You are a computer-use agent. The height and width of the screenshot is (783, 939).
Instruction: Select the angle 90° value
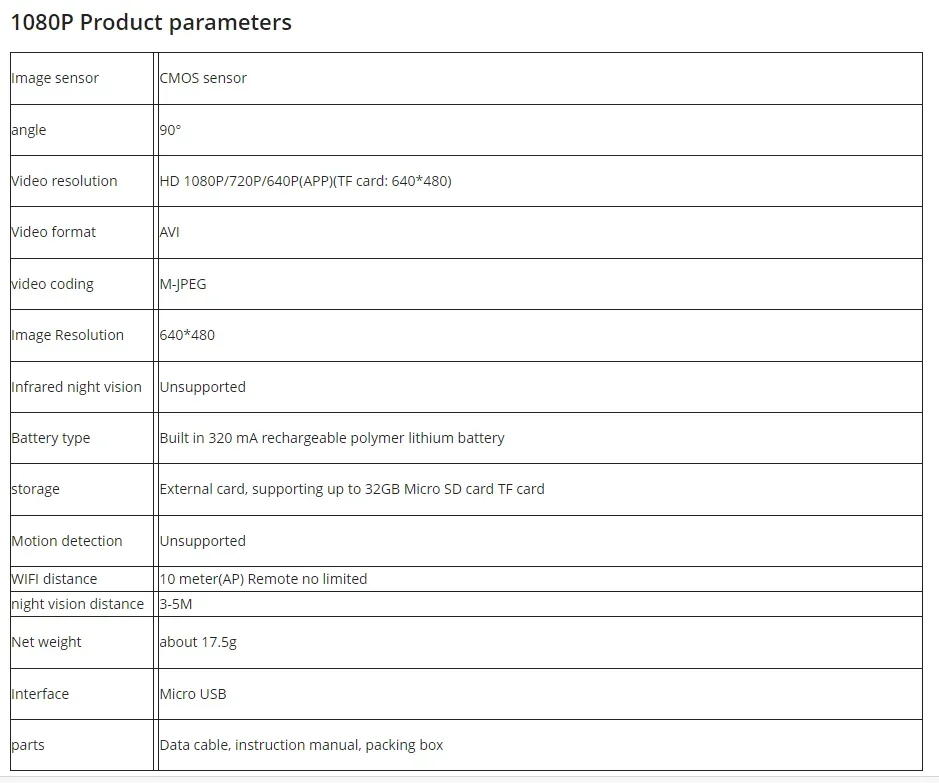170,130
